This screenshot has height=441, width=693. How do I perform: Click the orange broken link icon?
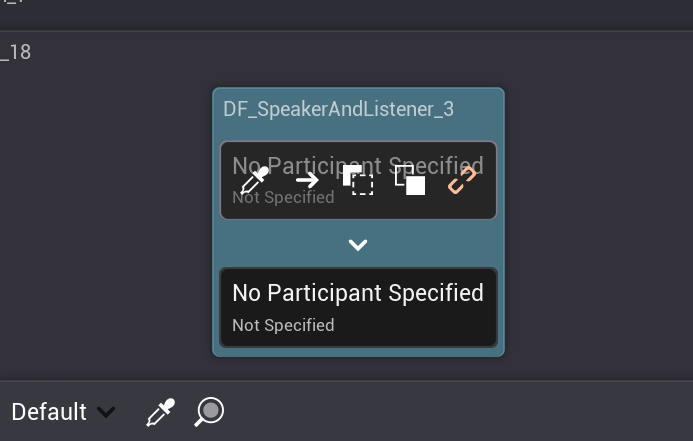tap(461, 181)
